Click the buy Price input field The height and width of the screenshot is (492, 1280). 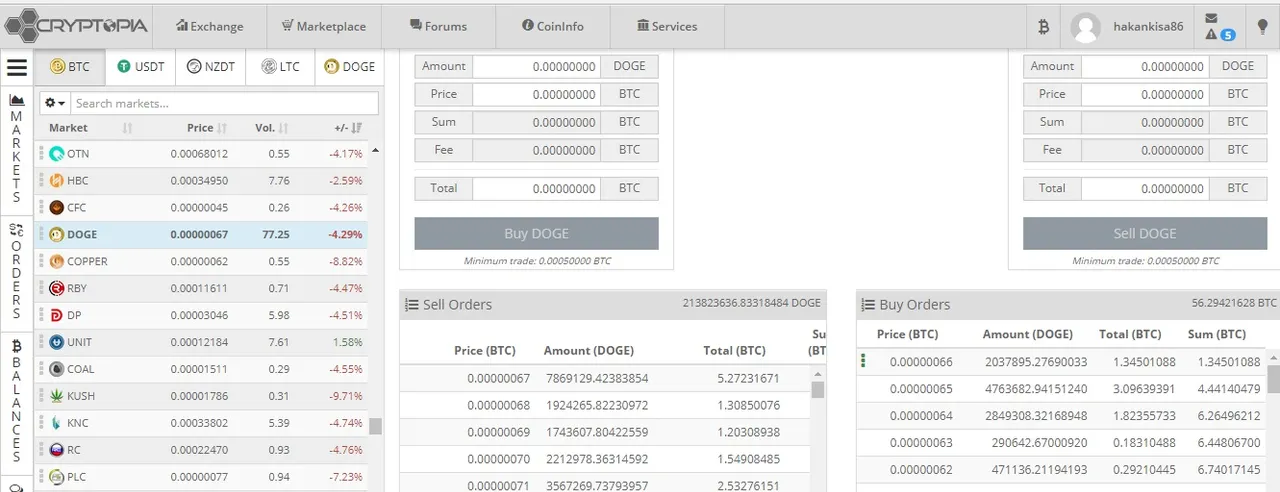point(536,94)
